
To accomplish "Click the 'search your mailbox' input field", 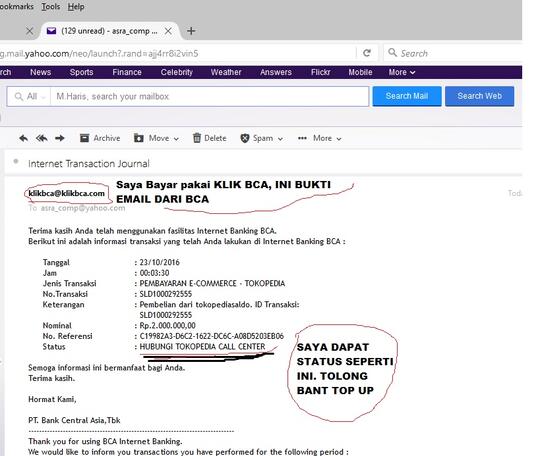I will point(209,96).
